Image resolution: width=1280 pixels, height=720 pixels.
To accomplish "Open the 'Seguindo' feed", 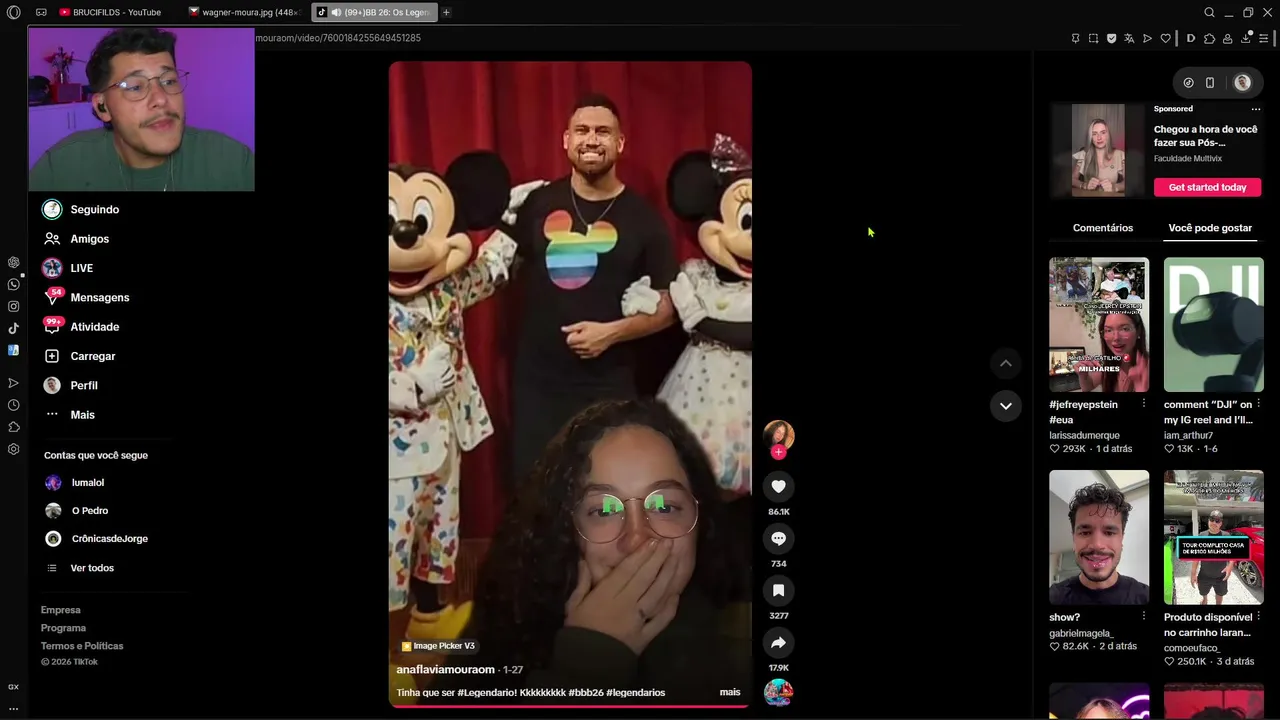I will tap(94, 209).
